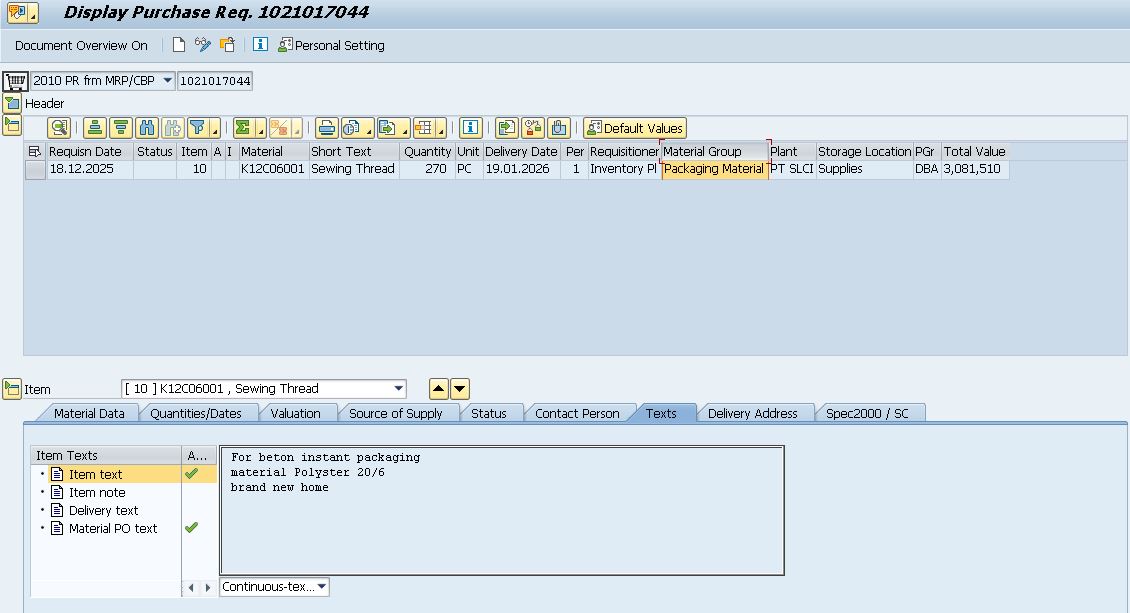Click the Set Filter funnel icon
The image size is (1130, 613).
(x=198, y=128)
